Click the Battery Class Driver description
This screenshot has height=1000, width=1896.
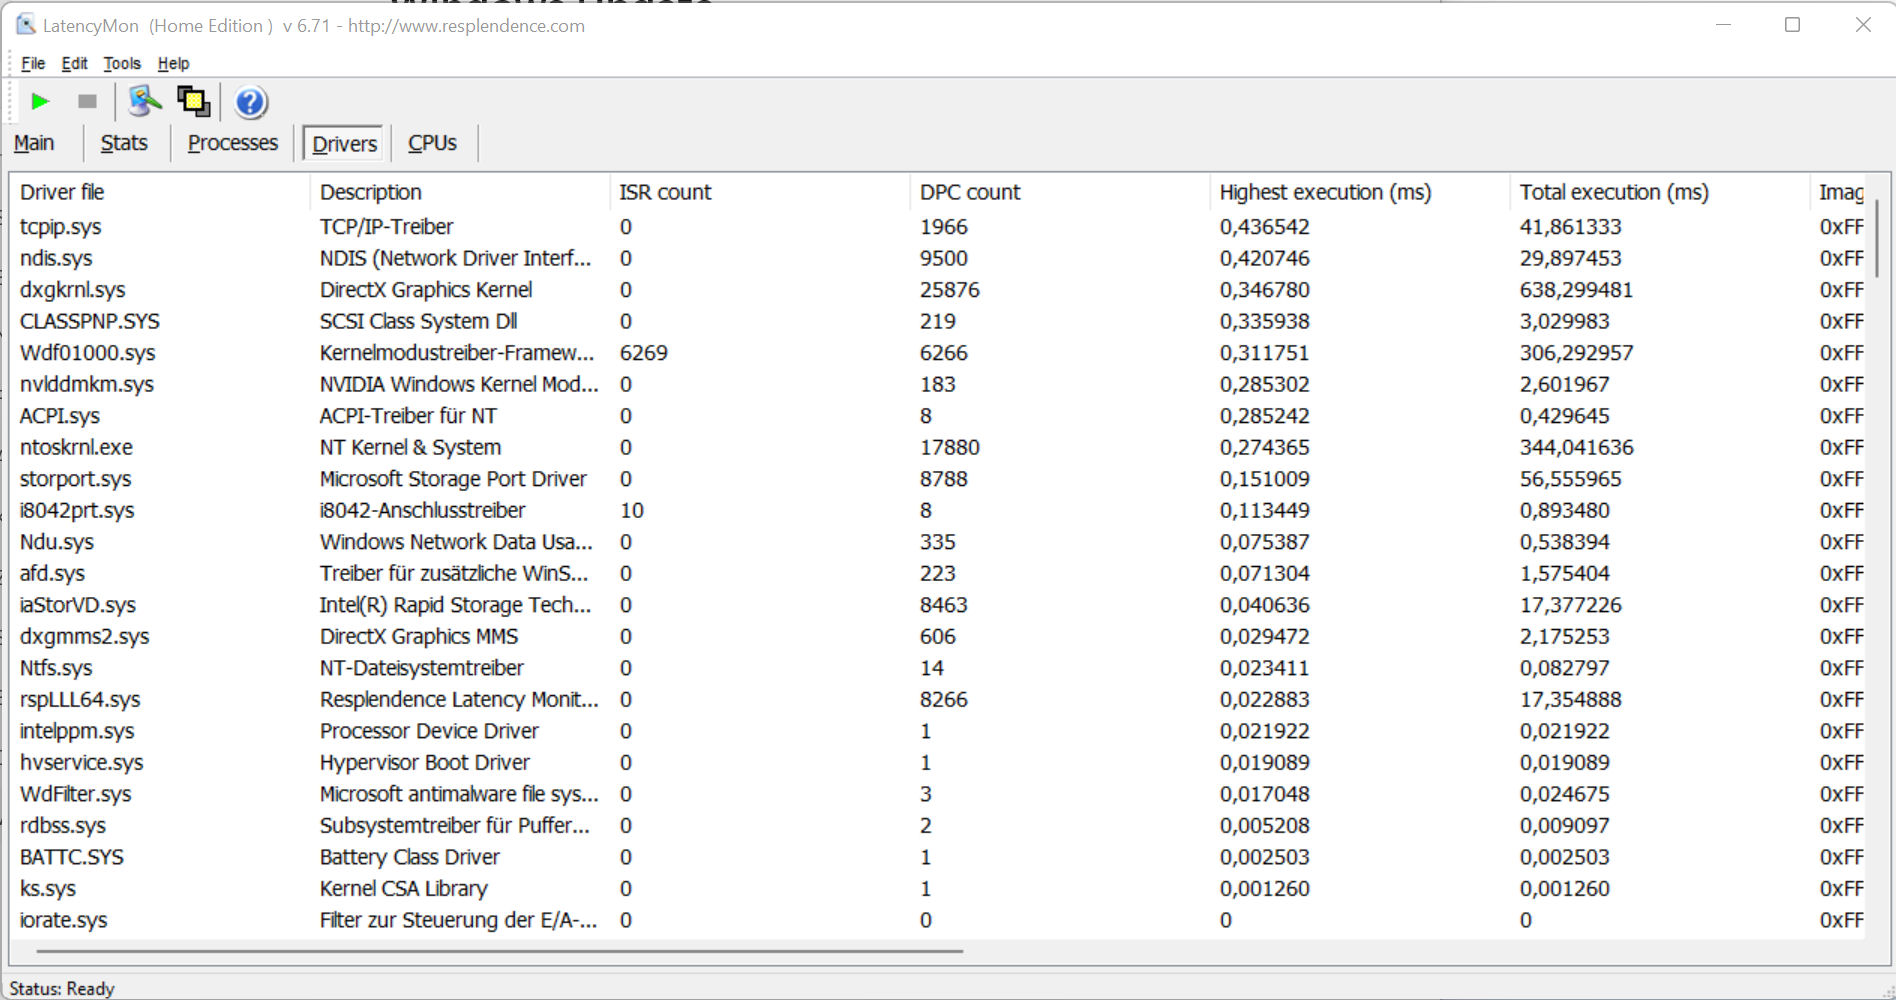410,857
